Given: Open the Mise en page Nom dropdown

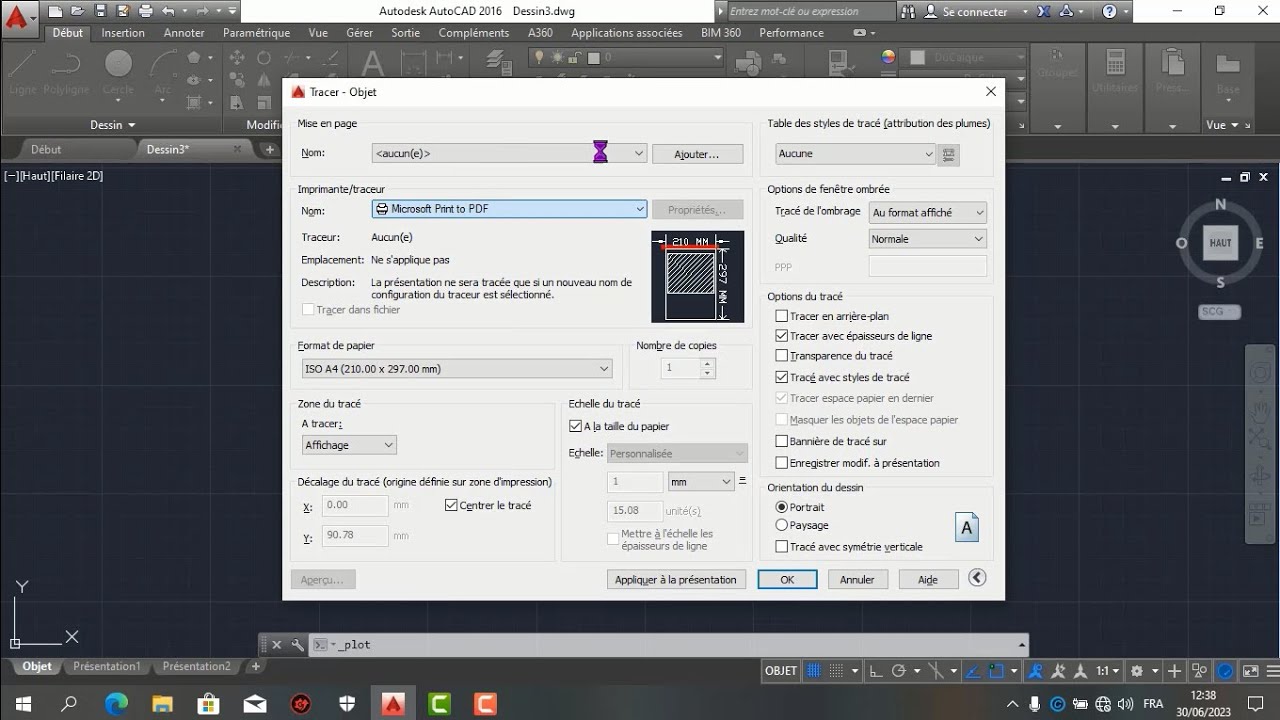Looking at the screenshot, I should 509,154.
